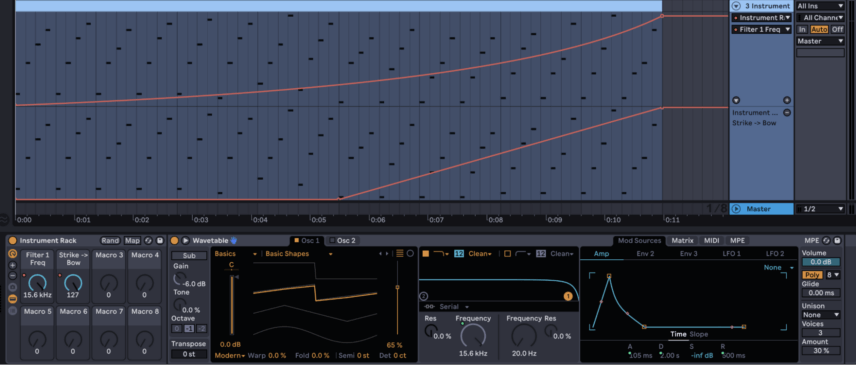Click the Filter 1 Freq macro knob
This screenshot has width=856, height=365.
click(38, 282)
